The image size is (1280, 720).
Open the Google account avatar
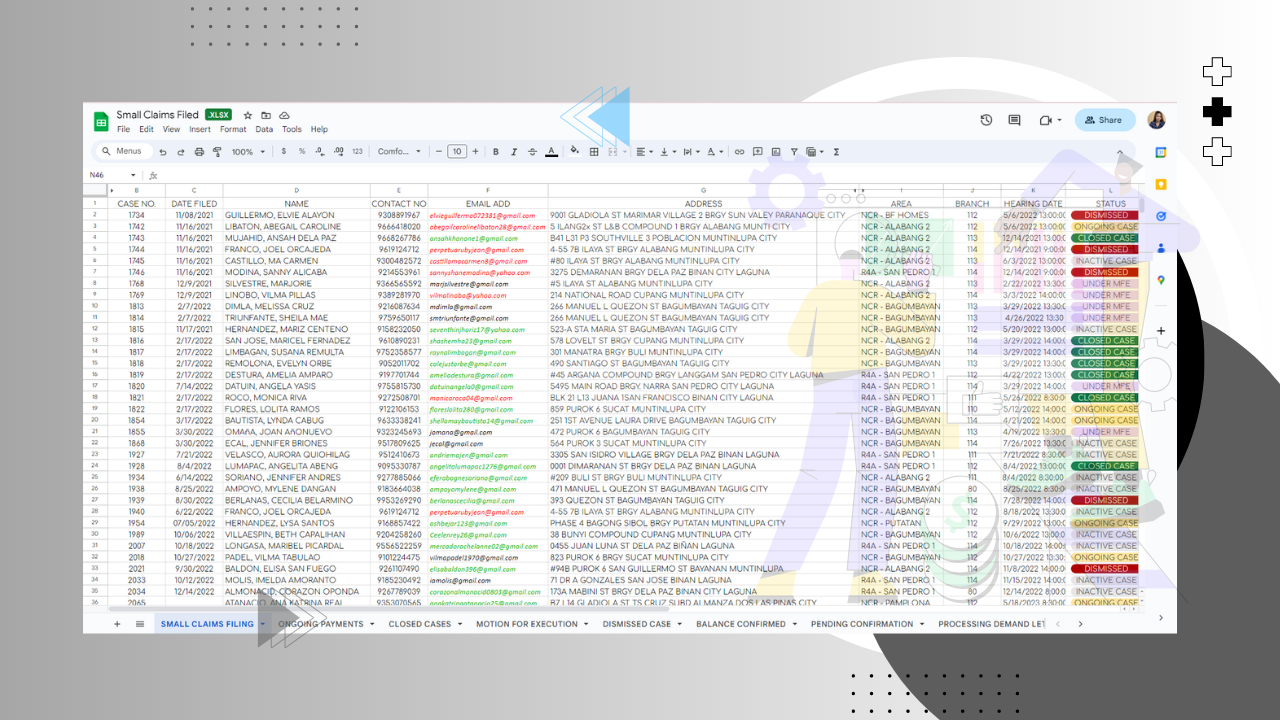[1156, 120]
